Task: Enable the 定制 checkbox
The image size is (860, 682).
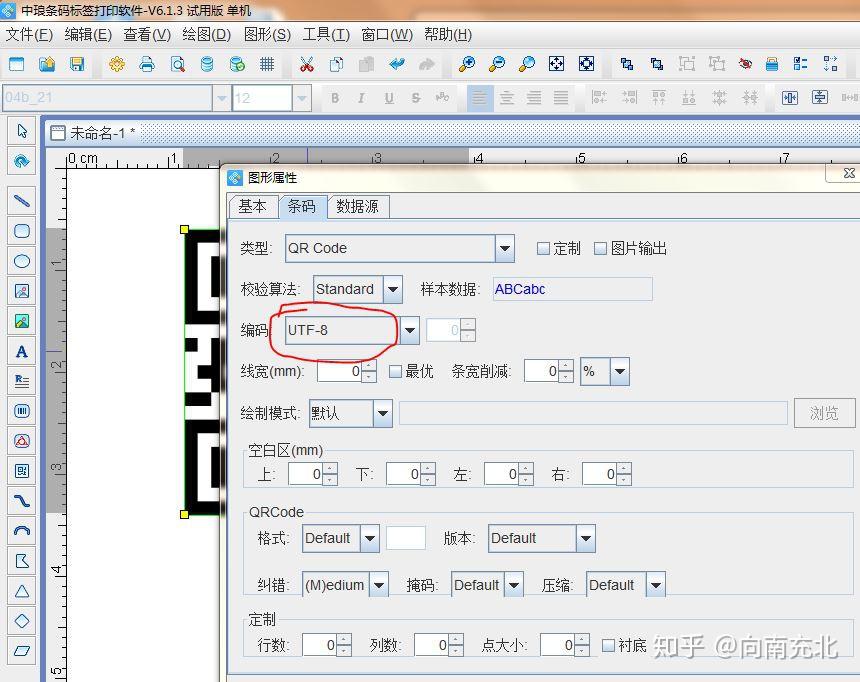Action: tap(543, 249)
